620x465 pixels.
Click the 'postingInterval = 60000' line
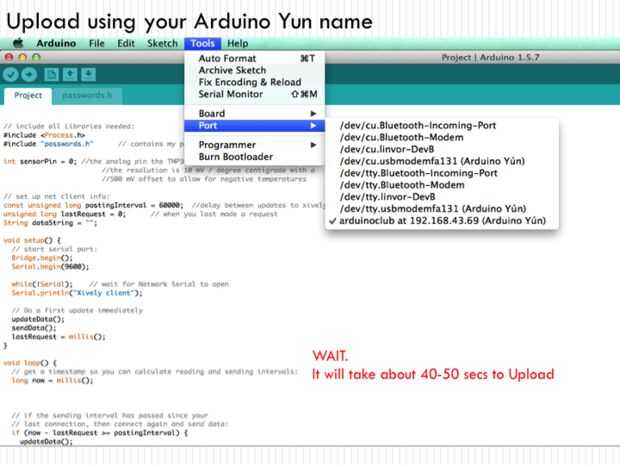point(93,205)
